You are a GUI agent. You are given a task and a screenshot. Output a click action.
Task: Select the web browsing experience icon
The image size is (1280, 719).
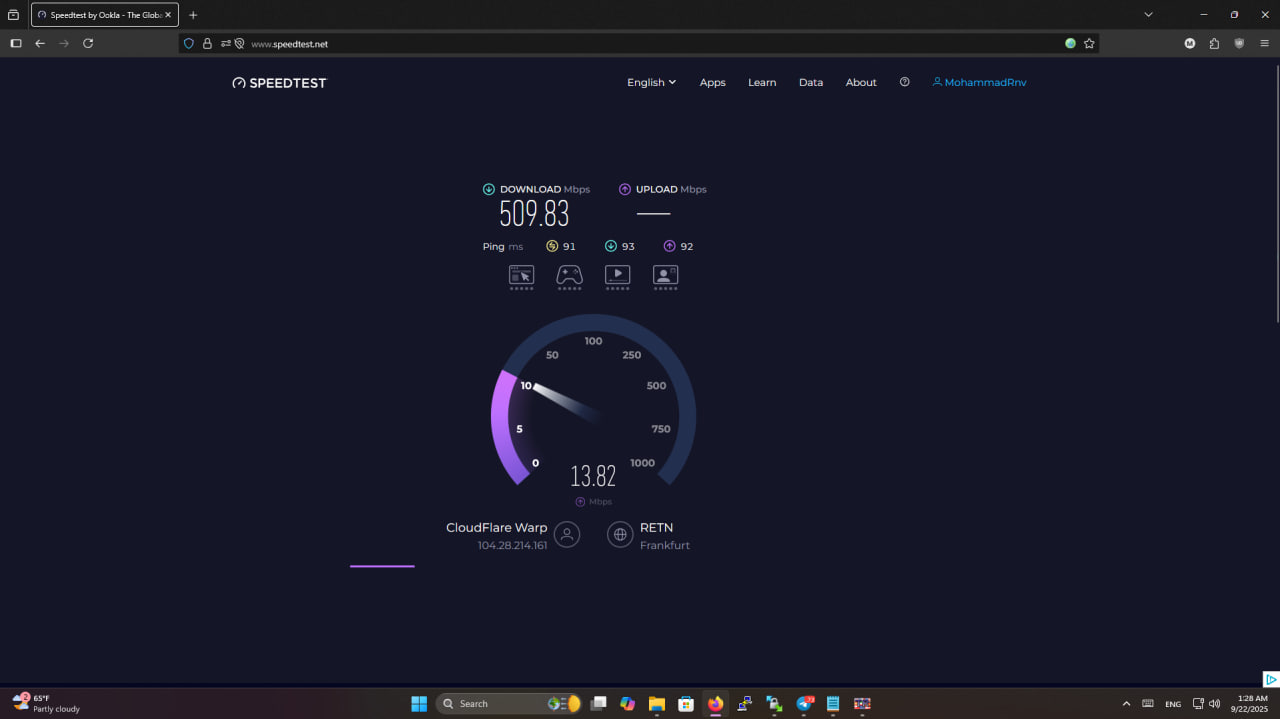(x=521, y=275)
